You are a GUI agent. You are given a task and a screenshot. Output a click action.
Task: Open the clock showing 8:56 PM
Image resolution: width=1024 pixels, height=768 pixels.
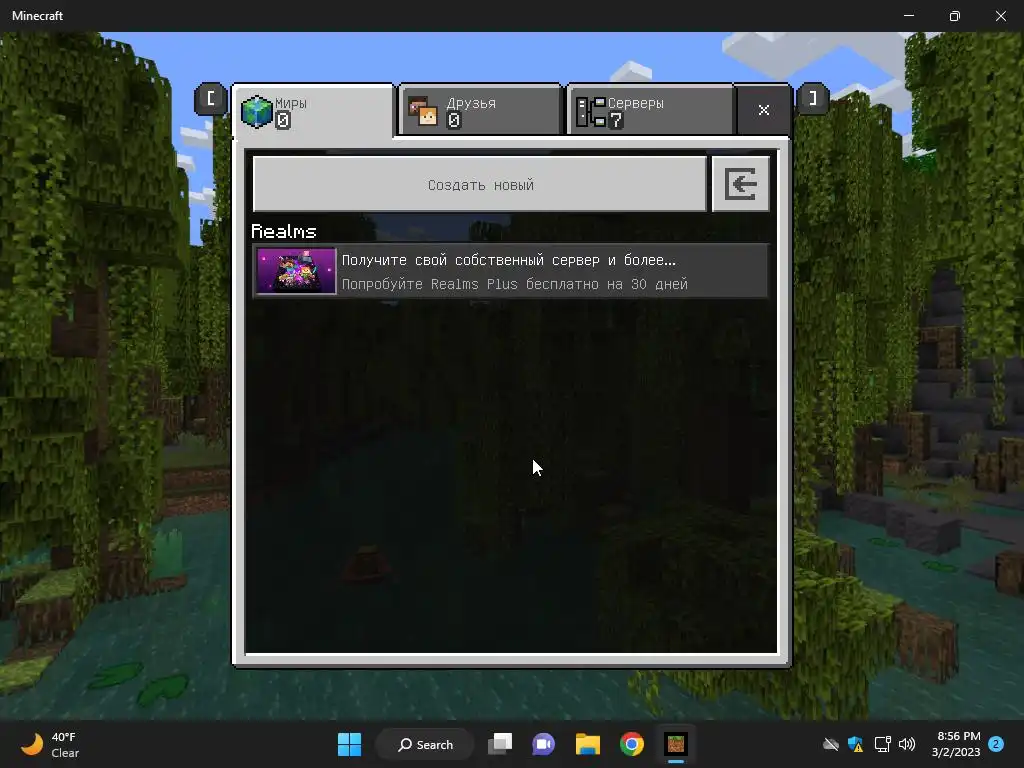click(956, 744)
